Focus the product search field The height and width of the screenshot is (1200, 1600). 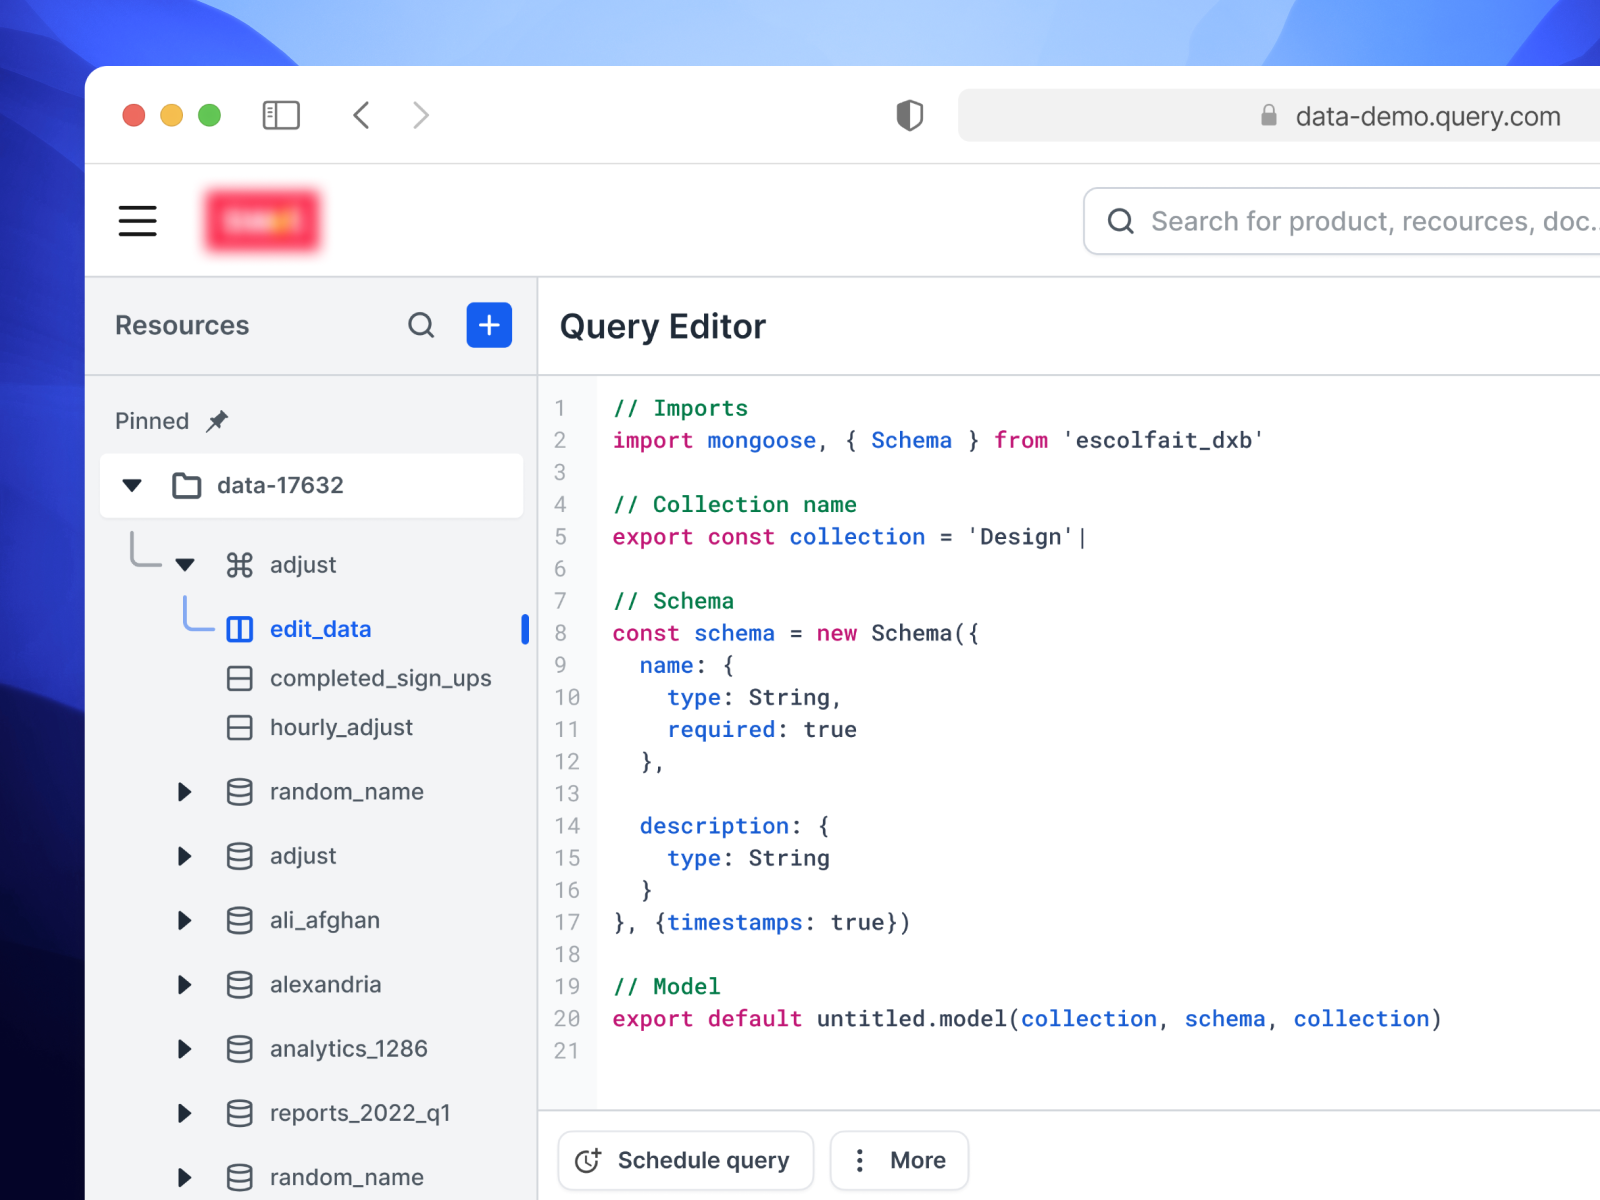1341,221
